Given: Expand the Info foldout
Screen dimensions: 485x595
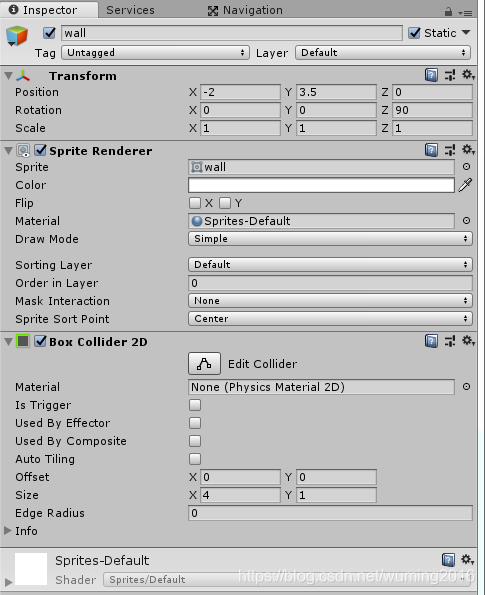Looking at the screenshot, I should point(8,530).
